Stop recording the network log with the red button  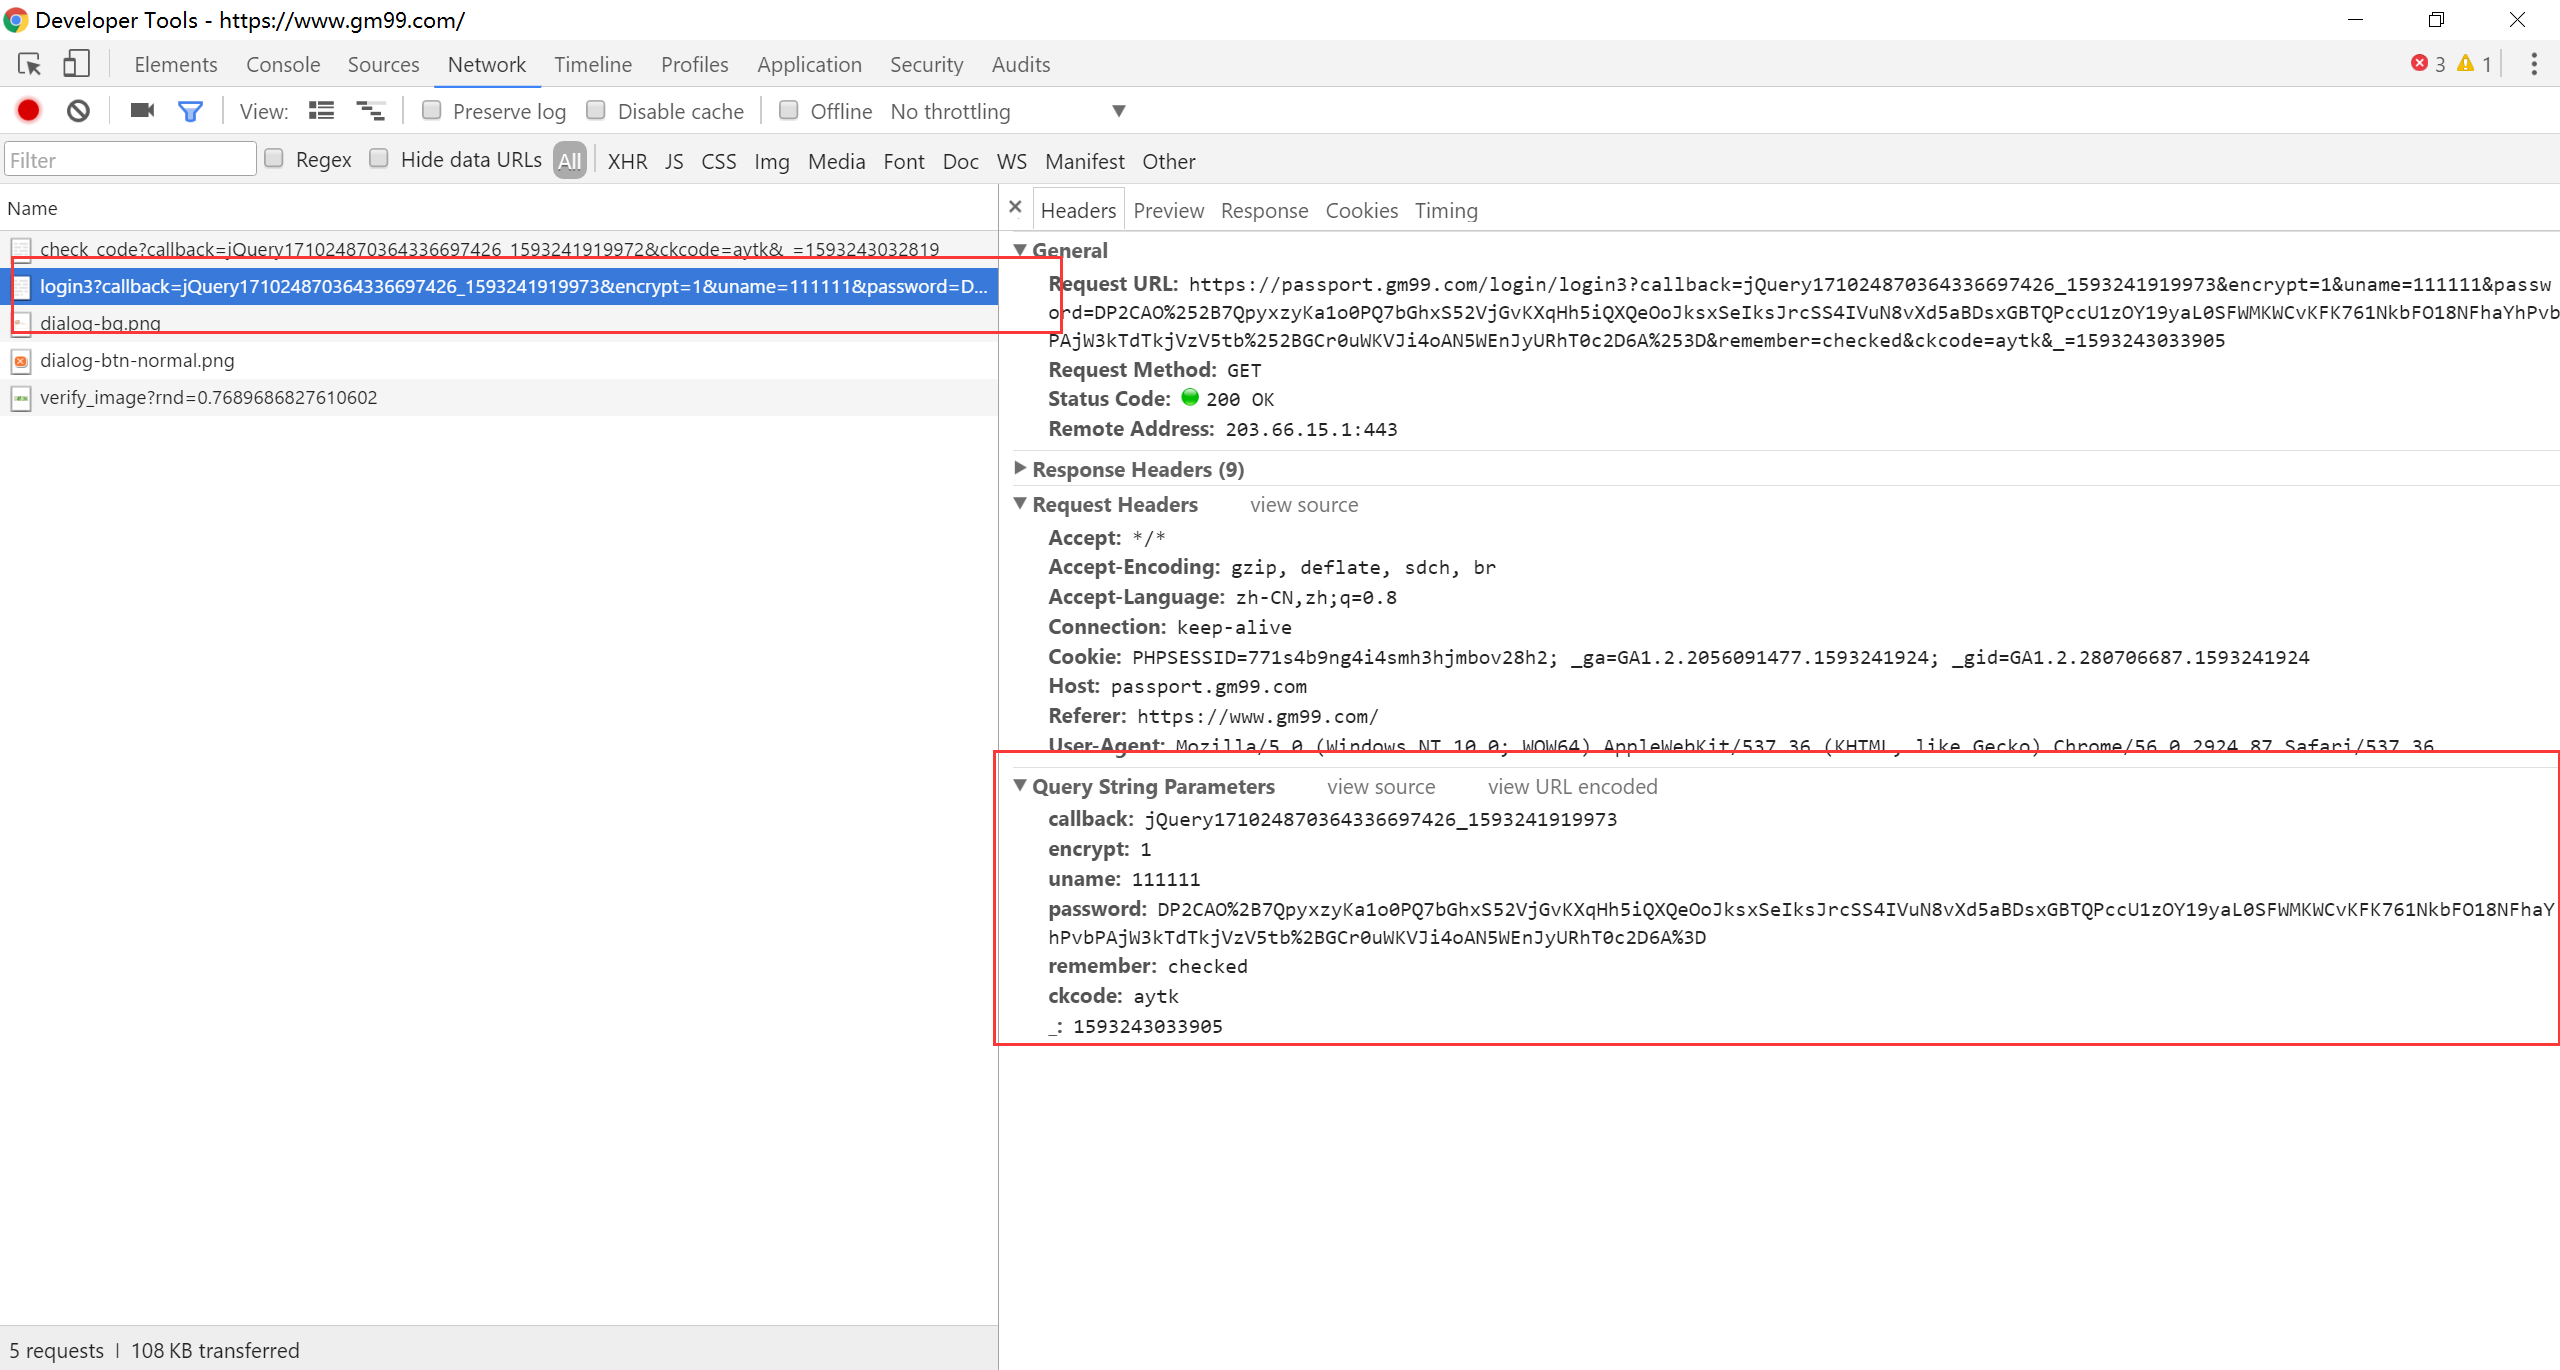coord(29,111)
